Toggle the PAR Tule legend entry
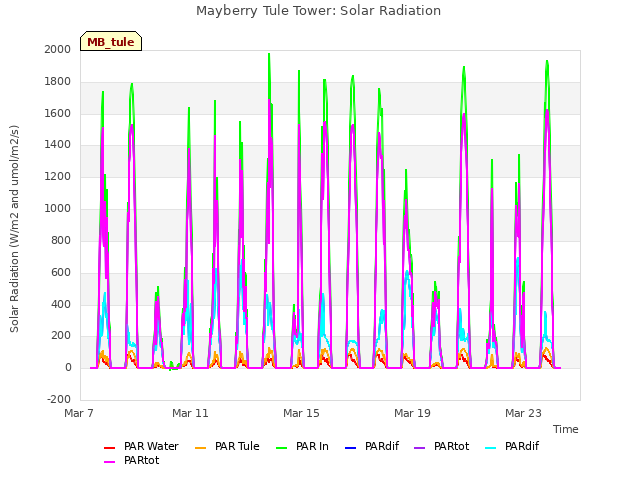 click(227, 447)
